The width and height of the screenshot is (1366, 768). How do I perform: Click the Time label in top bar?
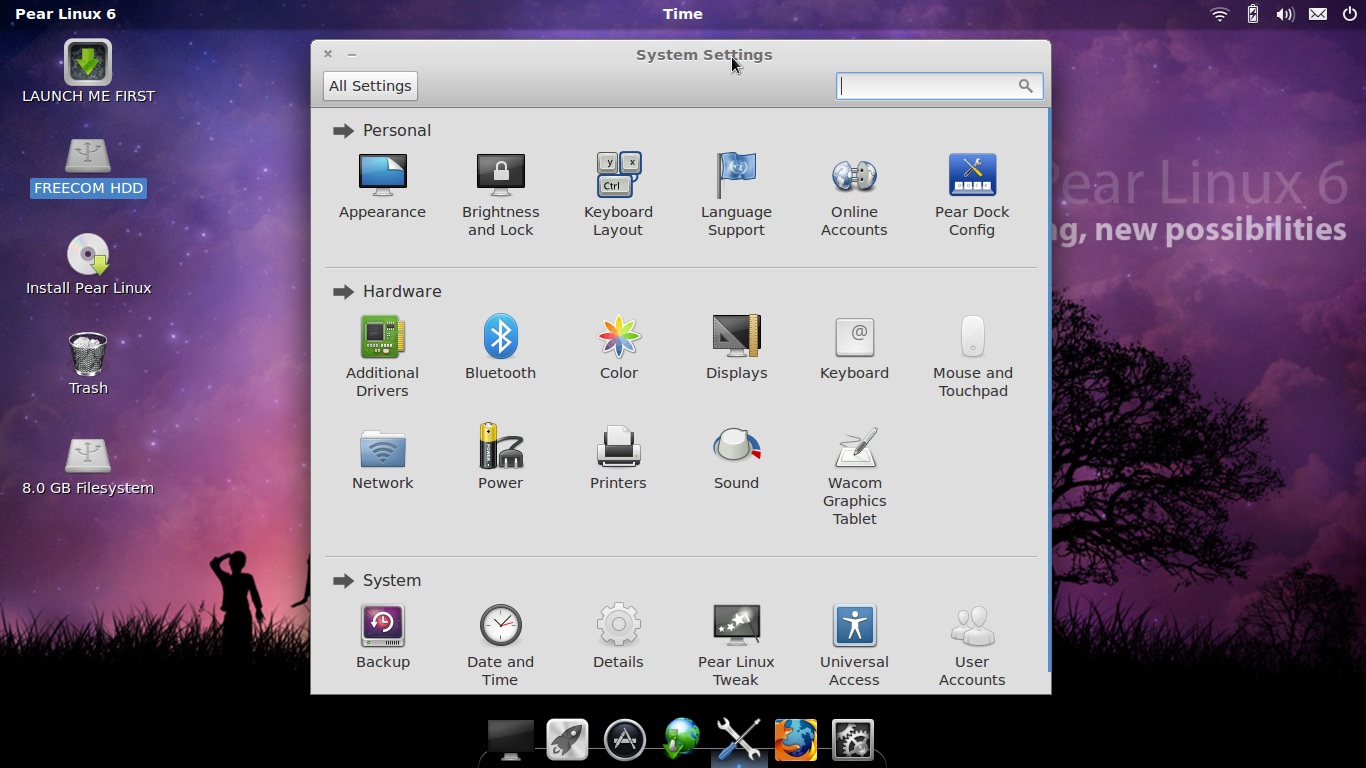(x=683, y=14)
